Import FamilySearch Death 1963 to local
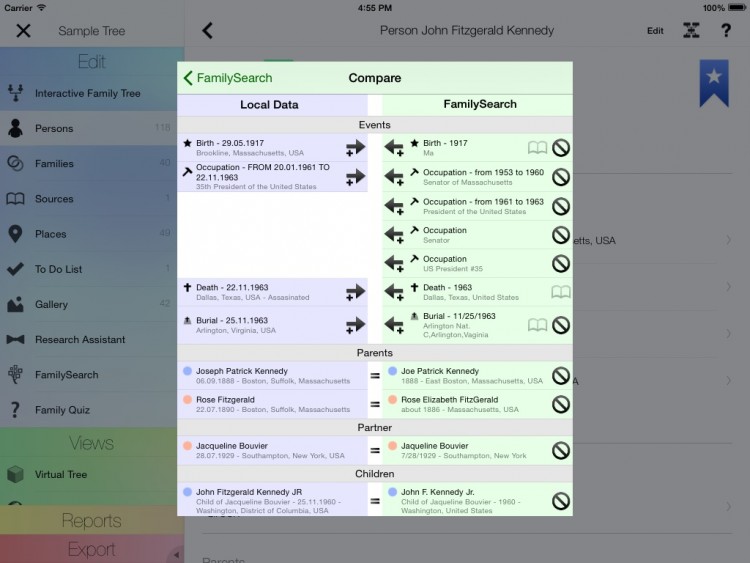The image size is (750, 563). coord(394,292)
